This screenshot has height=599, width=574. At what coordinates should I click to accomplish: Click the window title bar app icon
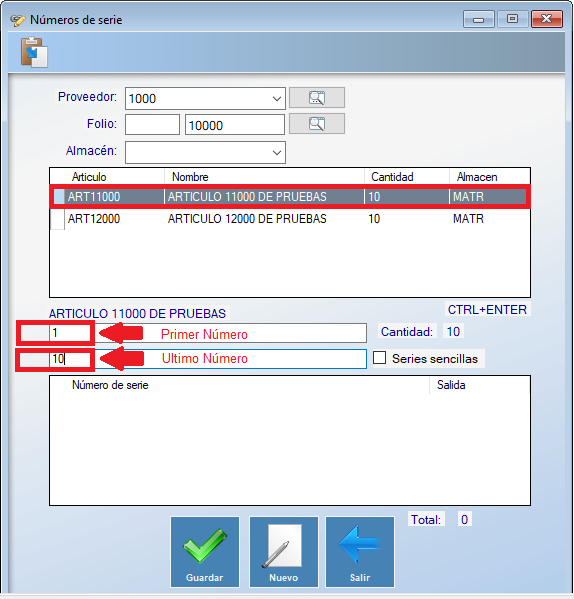pos(18,20)
